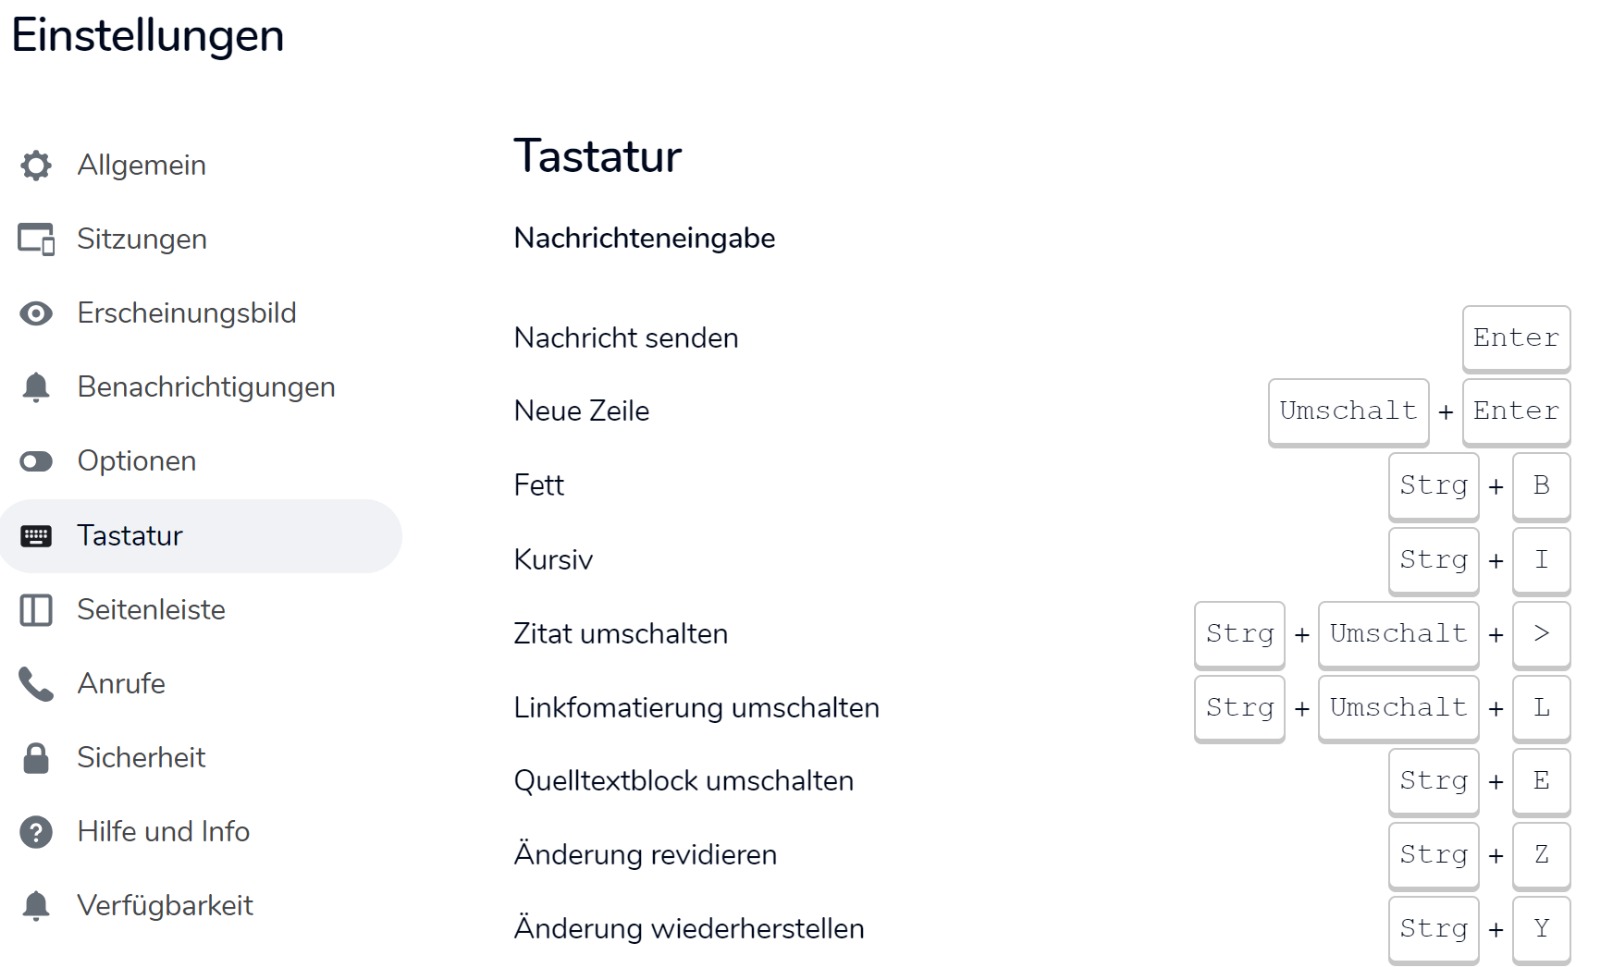Click the B key in Fett shortcut
The image size is (1600, 967).
click(x=1541, y=486)
